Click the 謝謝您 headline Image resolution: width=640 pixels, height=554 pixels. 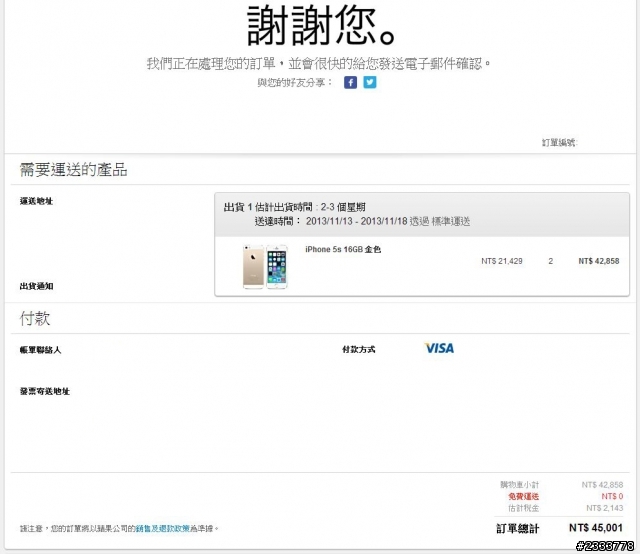[x=321, y=25]
